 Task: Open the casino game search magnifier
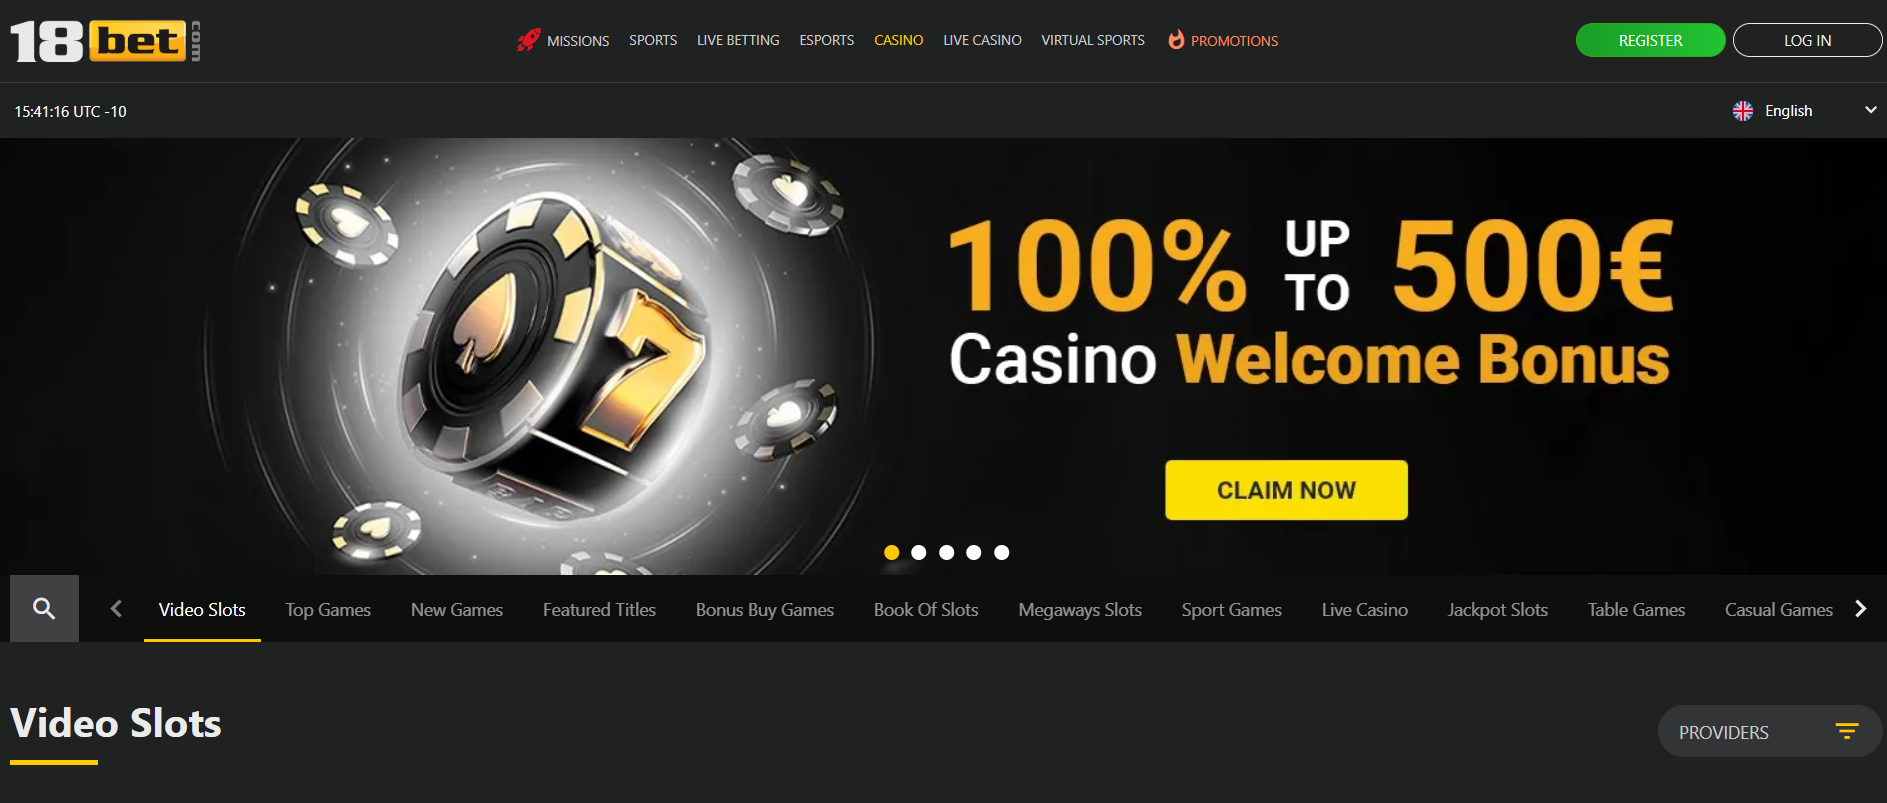click(x=44, y=608)
